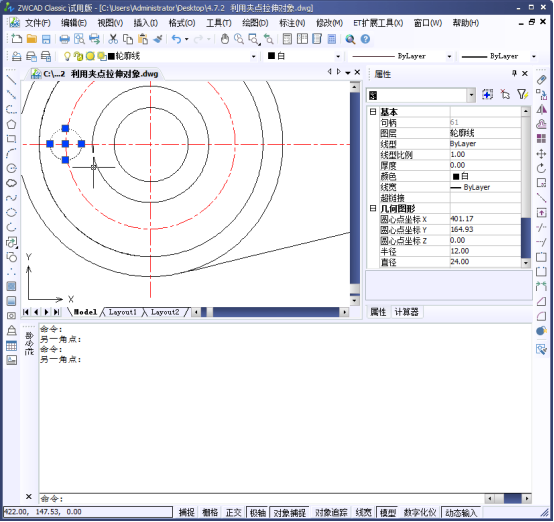This screenshot has height=522, width=554.
Task: Open the color dropdown showing 白
Action: coord(304,56)
